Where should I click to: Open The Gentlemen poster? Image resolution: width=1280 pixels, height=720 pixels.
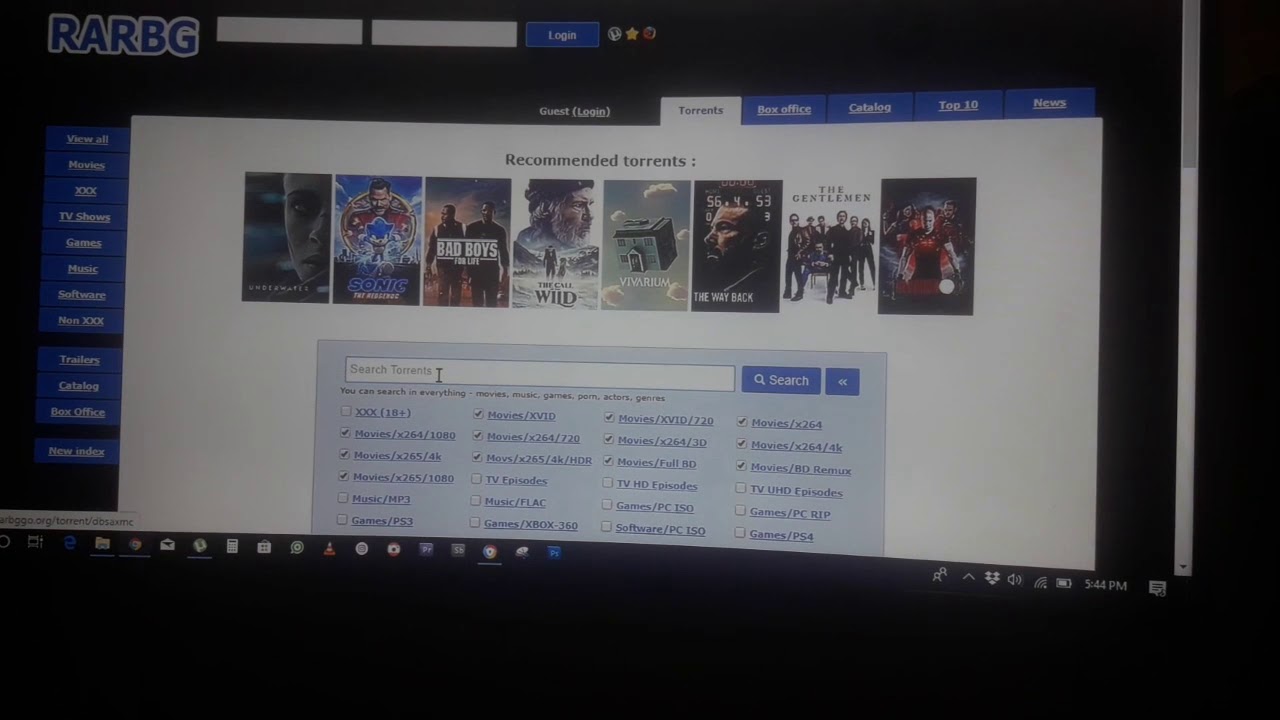[830, 246]
